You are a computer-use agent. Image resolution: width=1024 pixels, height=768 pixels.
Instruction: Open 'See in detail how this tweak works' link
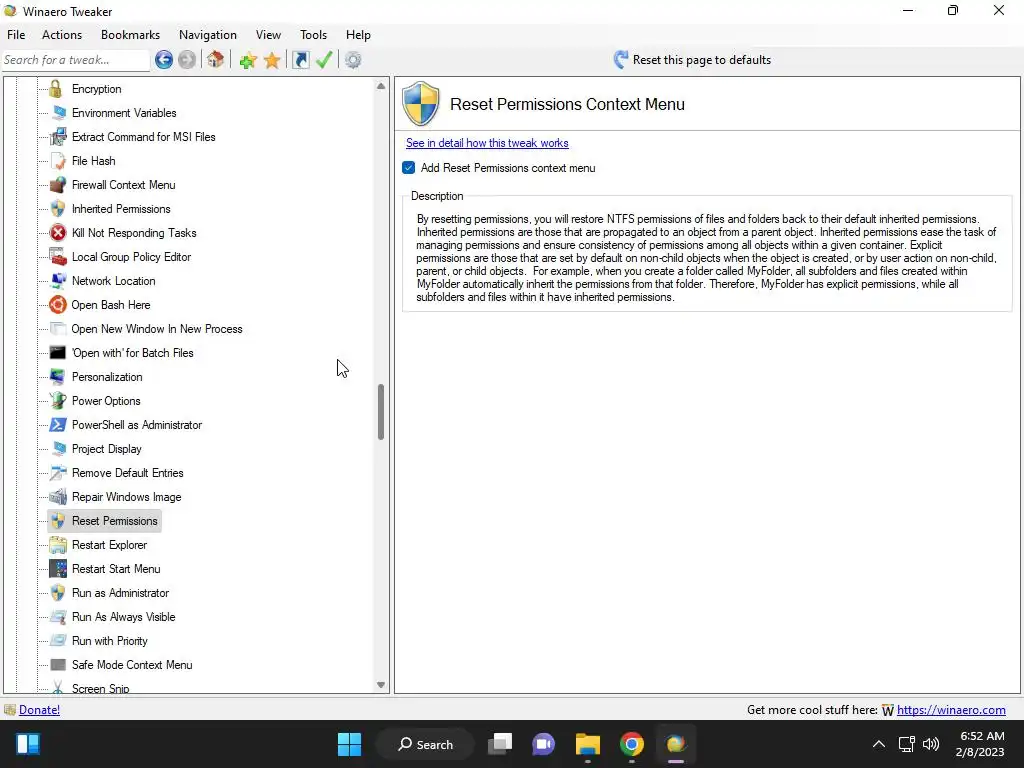[x=487, y=143]
